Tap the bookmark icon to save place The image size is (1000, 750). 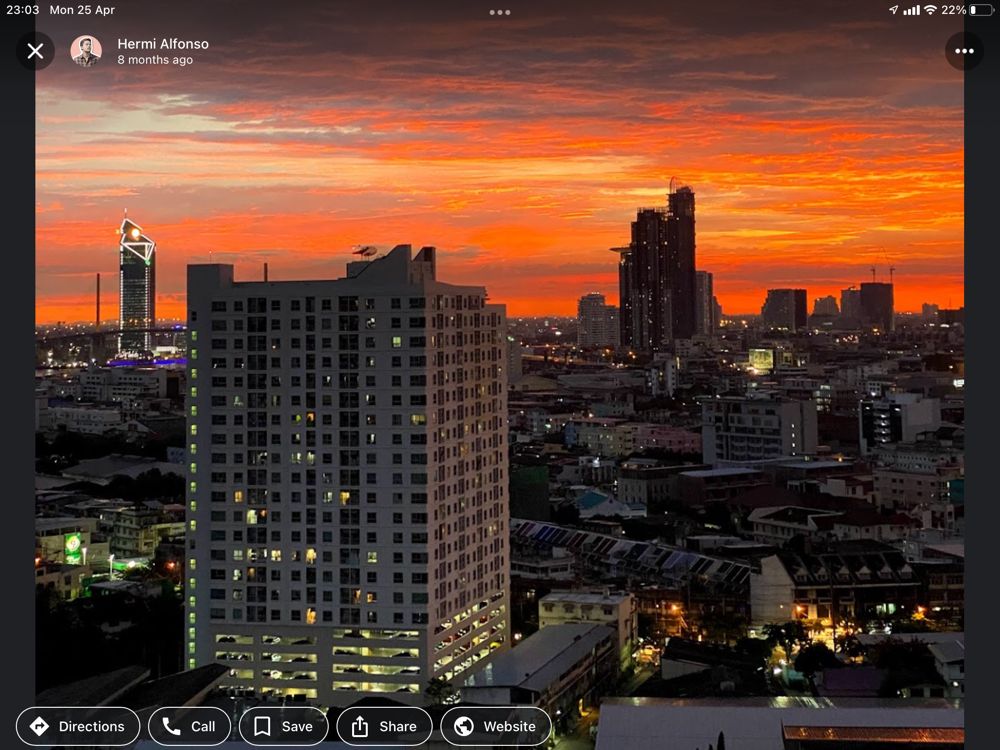tap(261, 726)
